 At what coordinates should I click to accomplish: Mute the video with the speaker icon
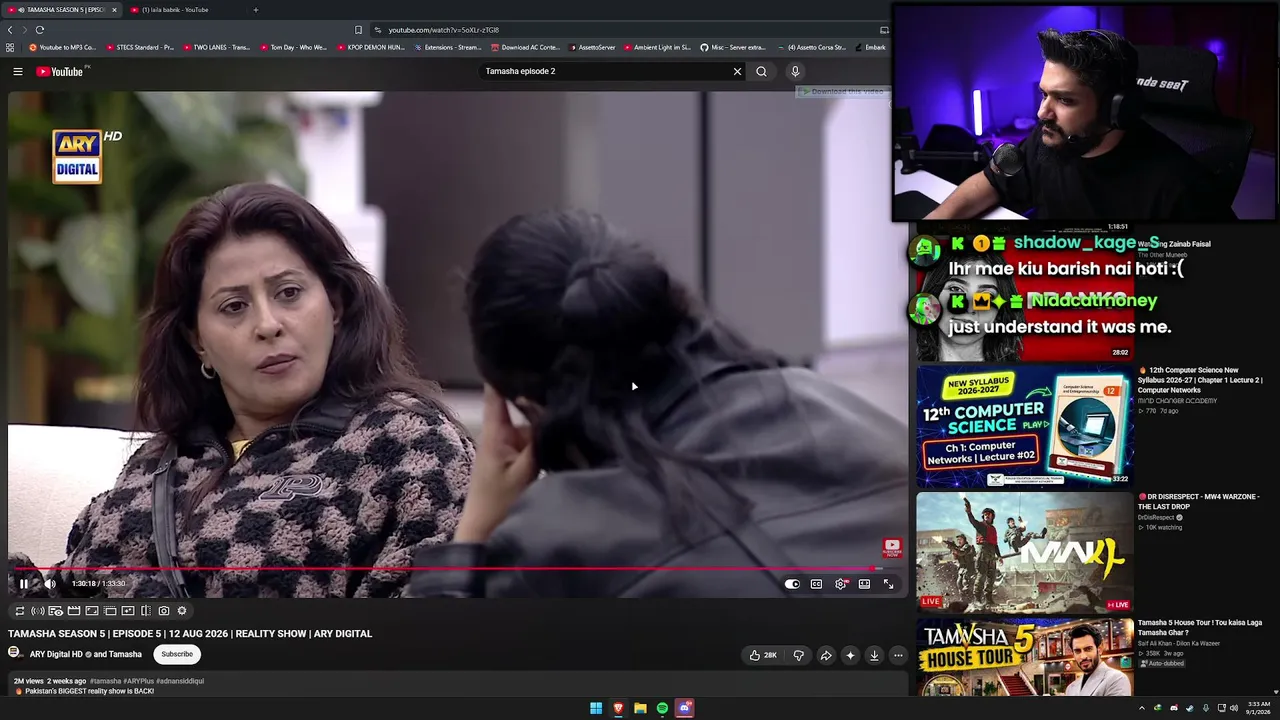click(50, 584)
